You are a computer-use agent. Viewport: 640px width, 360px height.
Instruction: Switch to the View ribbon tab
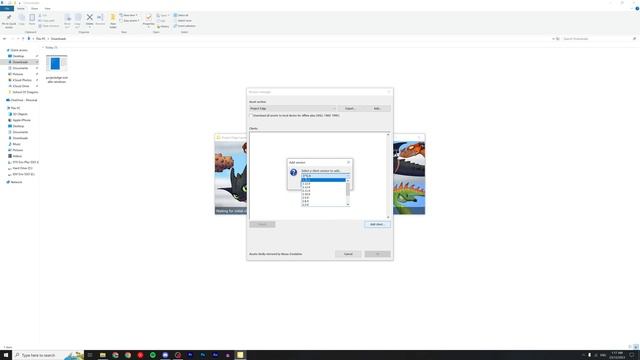pos(47,9)
